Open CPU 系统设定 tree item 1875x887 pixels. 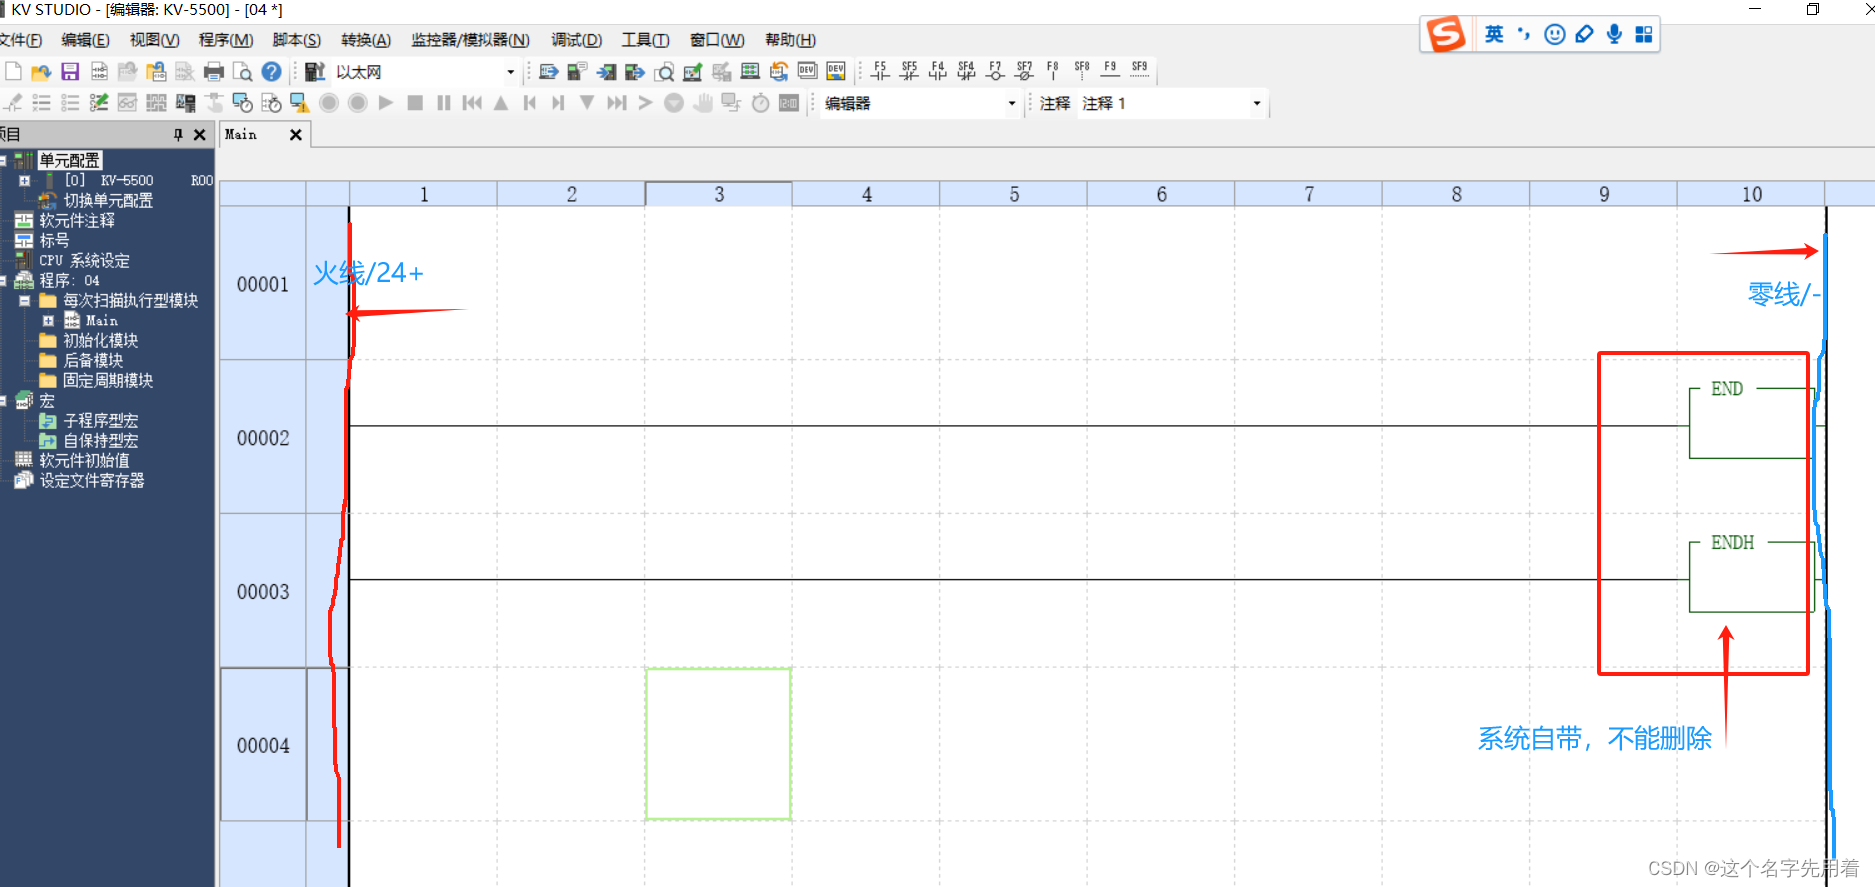click(x=84, y=261)
